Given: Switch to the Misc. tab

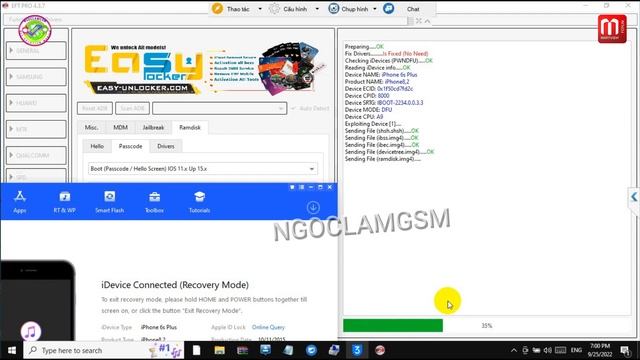Looking at the screenshot, I should click(91, 127).
